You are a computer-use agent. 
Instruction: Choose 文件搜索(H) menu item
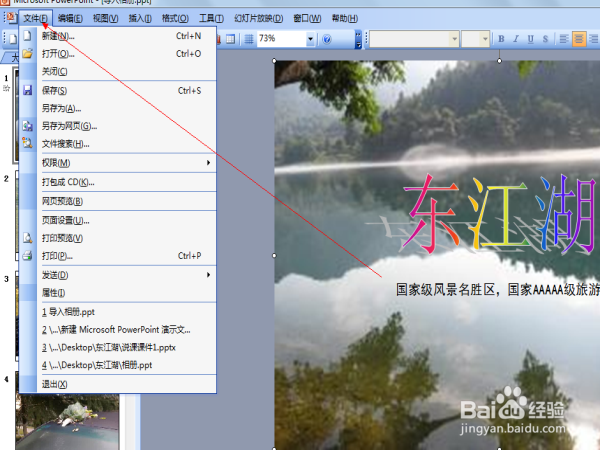pyautogui.click(x=119, y=144)
